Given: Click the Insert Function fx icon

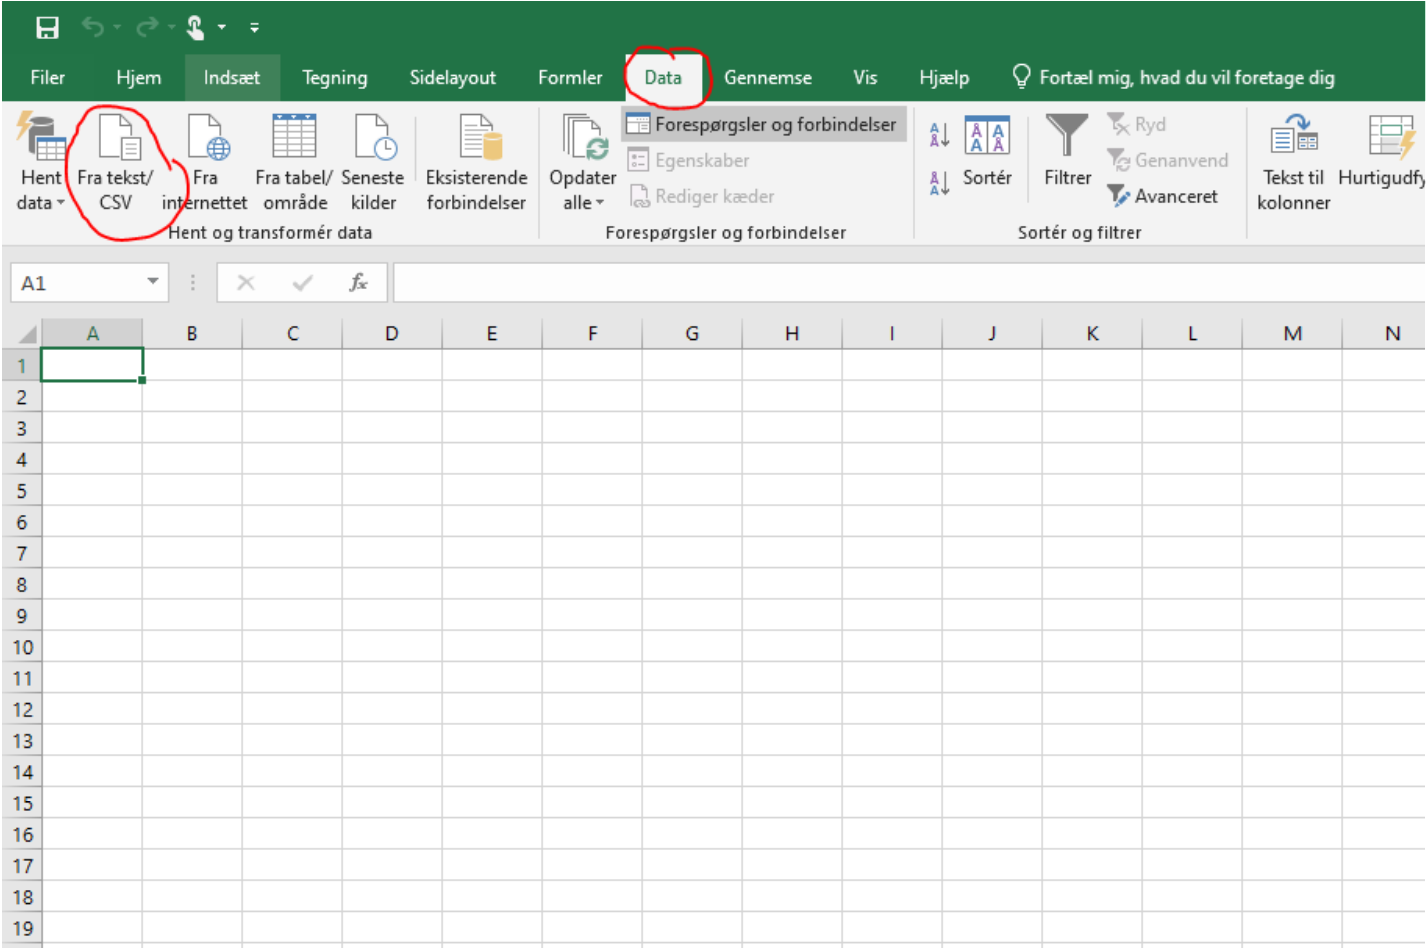Looking at the screenshot, I should click(358, 283).
